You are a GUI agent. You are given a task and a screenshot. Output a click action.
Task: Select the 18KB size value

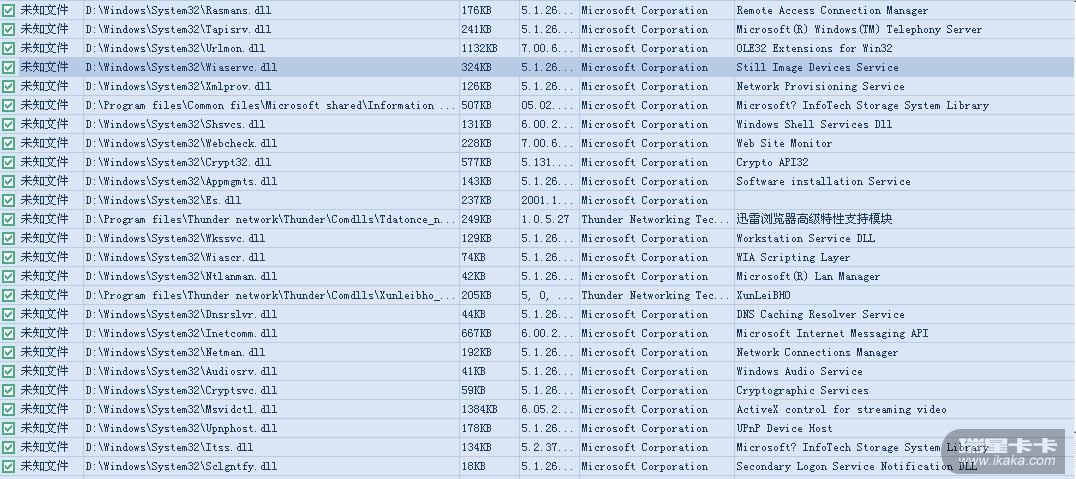(473, 466)
